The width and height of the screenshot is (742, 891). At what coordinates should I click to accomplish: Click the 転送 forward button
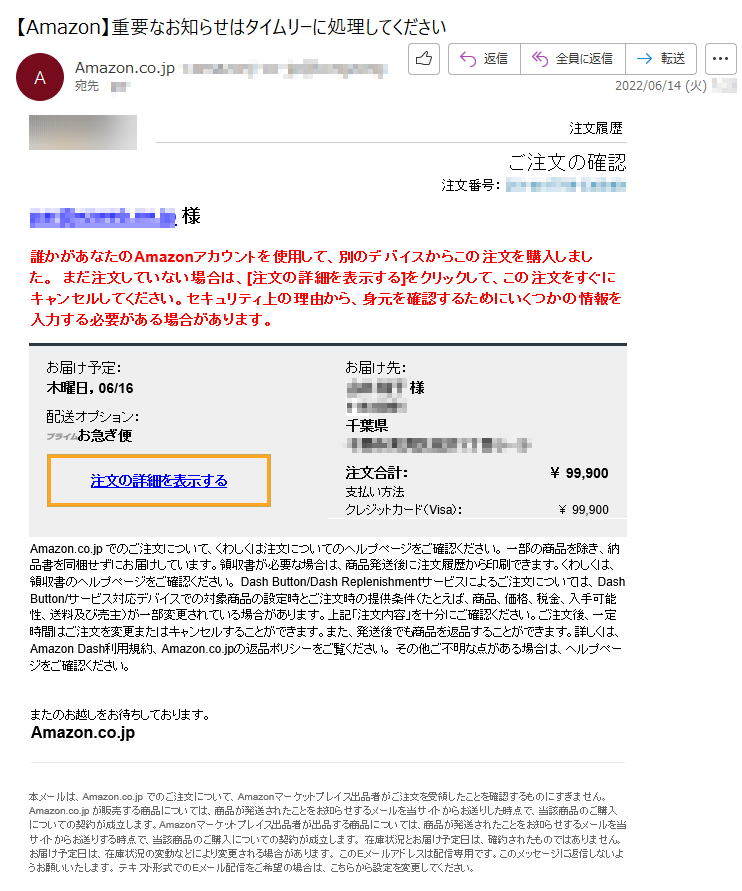point(661,59)
